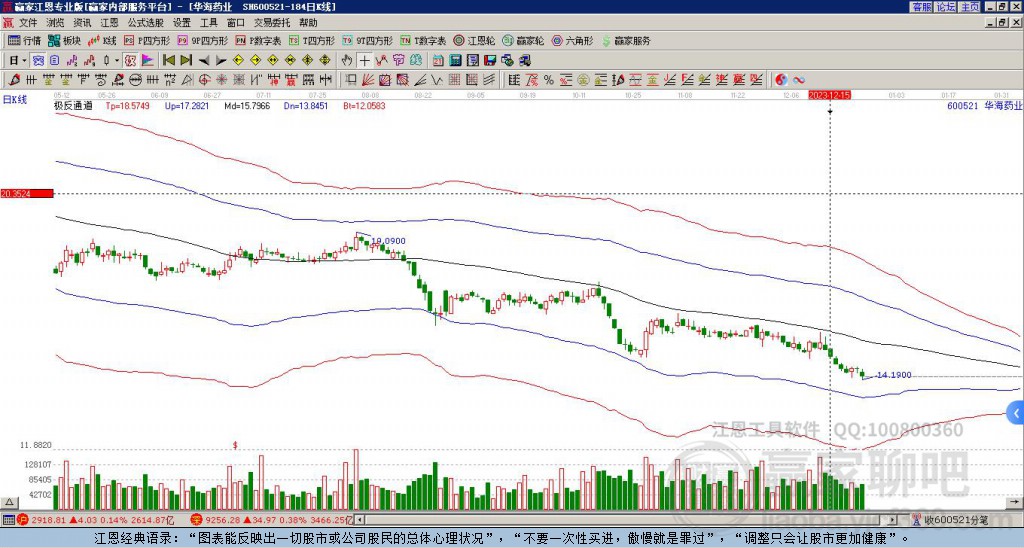Click the black left arrow icon

coord(204,61)
